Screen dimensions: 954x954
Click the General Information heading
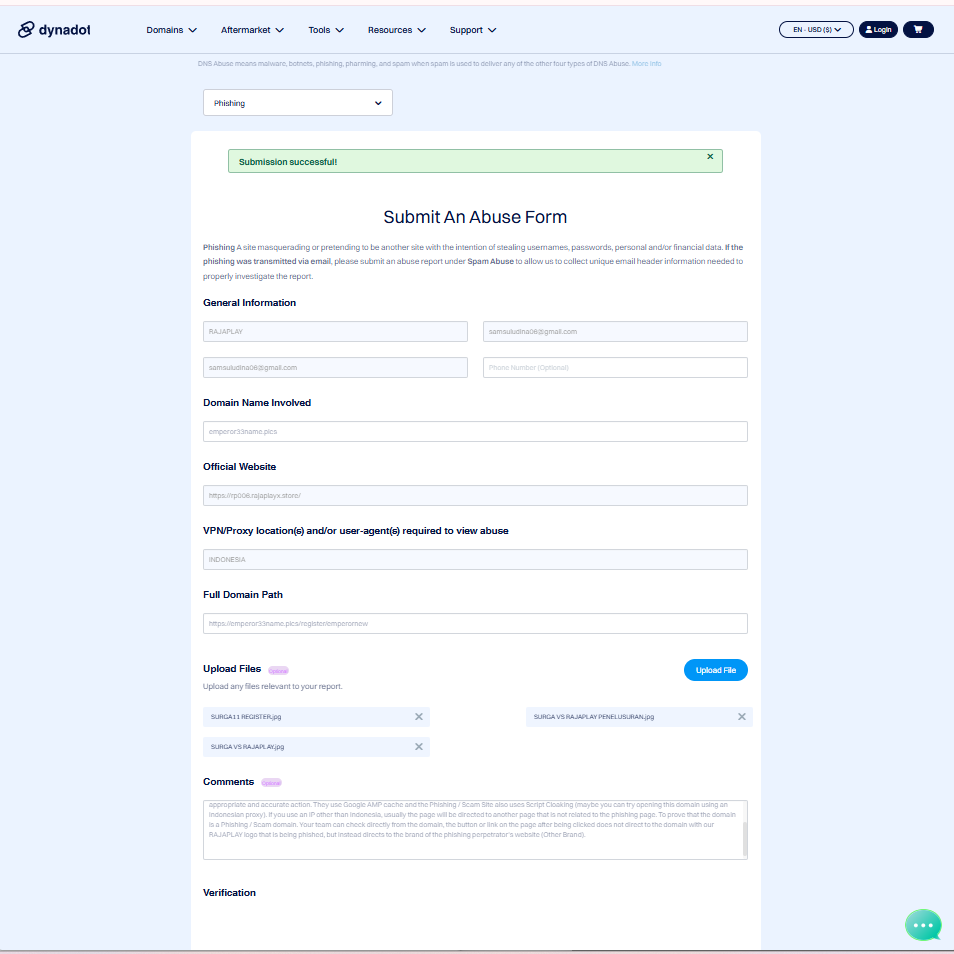(x=249, y=302)
